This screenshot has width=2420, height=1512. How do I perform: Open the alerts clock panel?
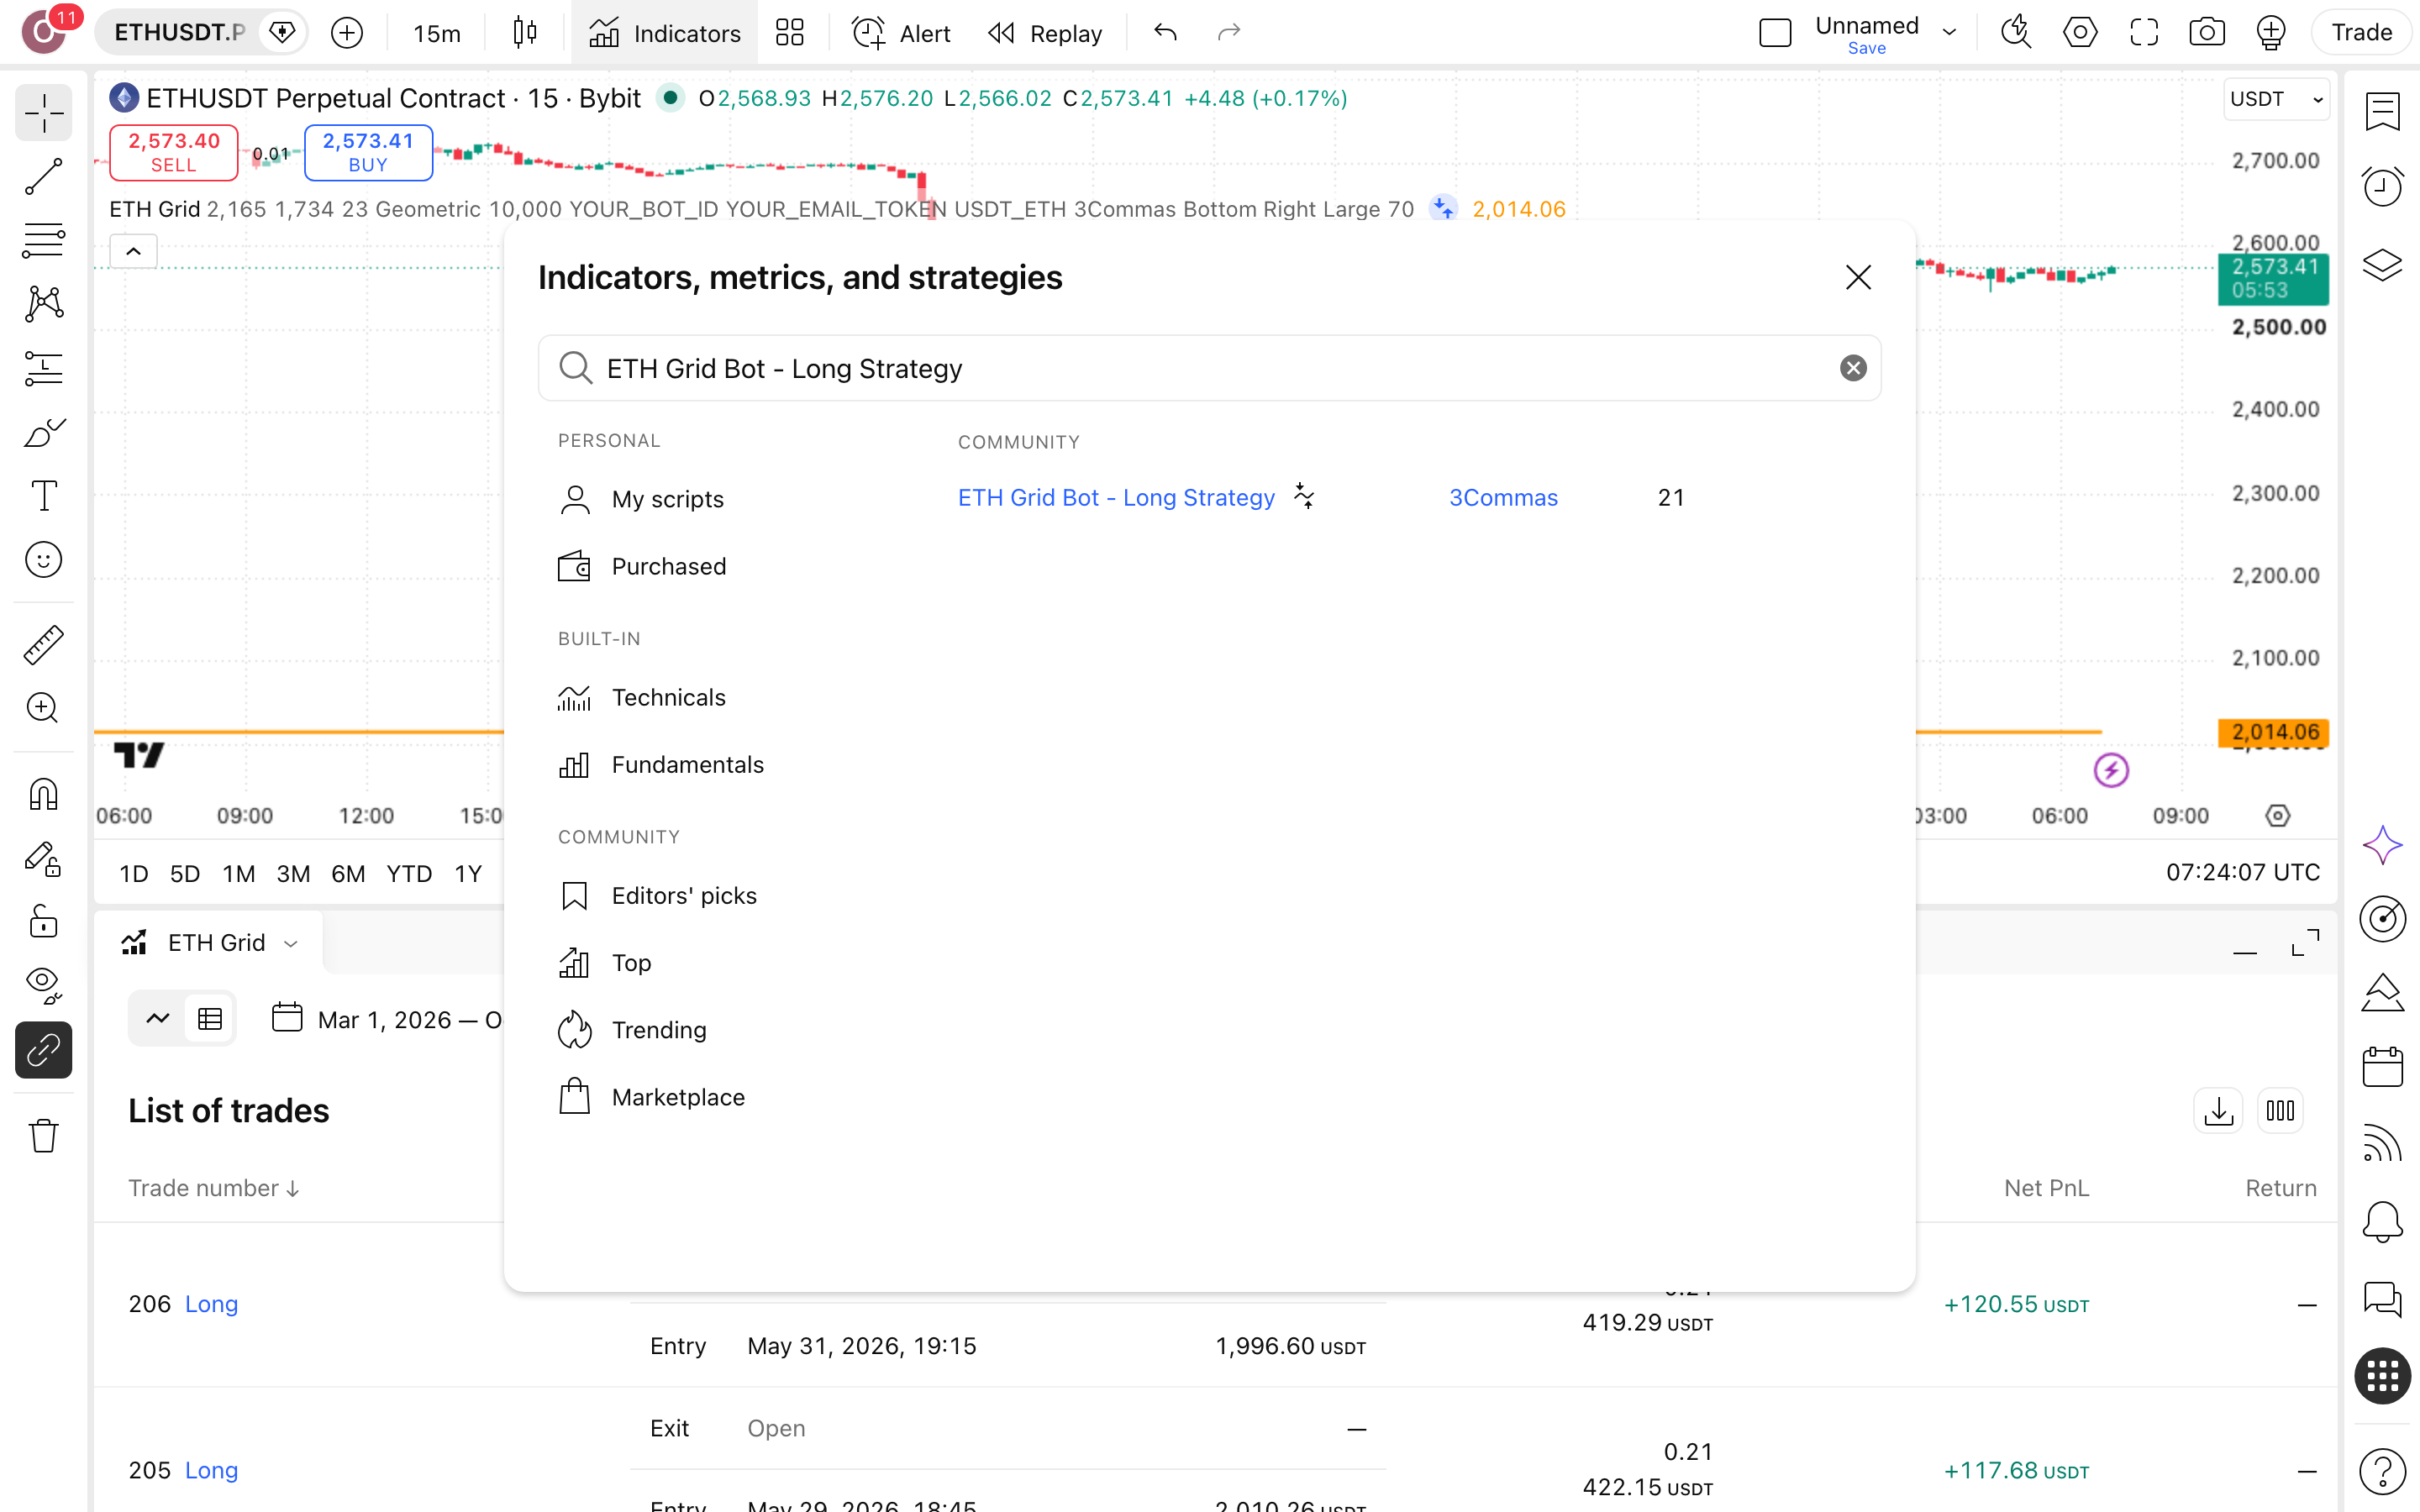(x=2382, y=187)
